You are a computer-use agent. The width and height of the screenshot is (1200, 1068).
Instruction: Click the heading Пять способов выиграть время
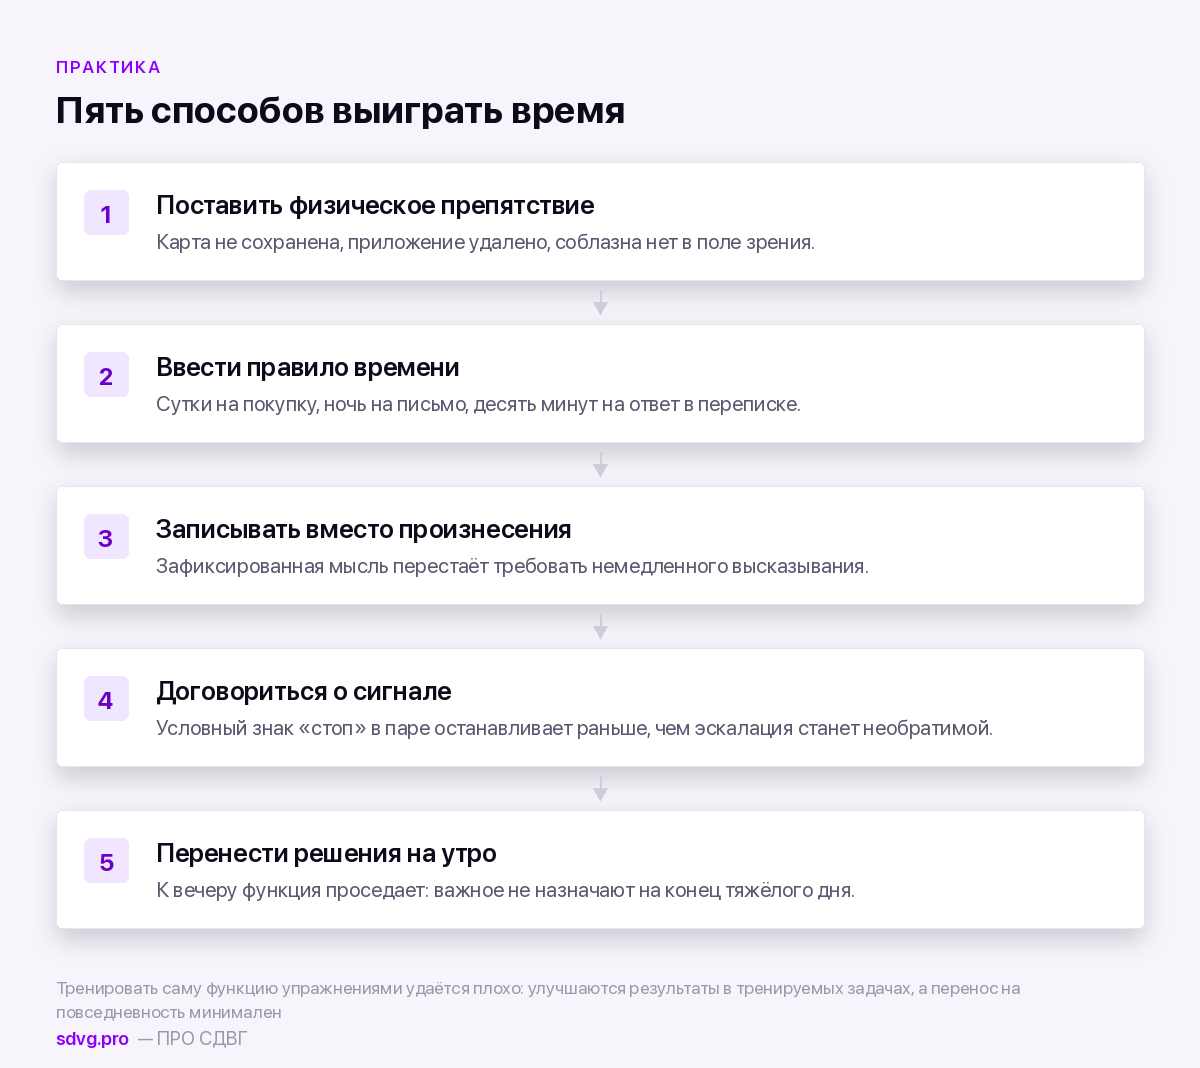340,110
